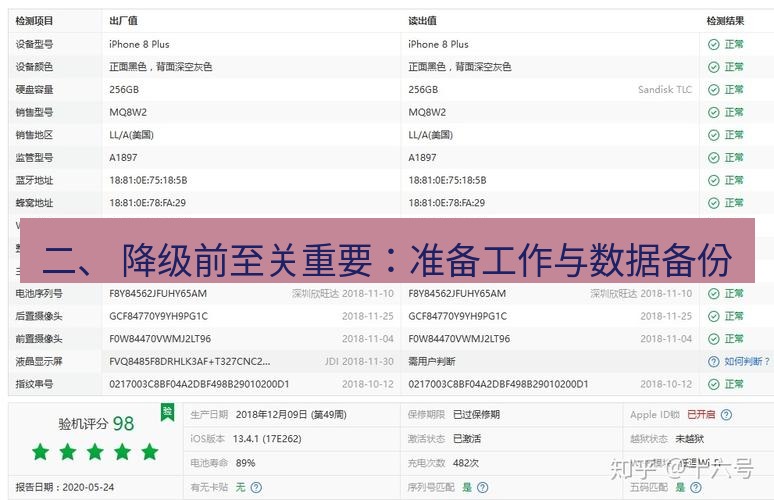774x500 pixels.
Task: Open help icon next to 序列号匹配
Action: click(x=483, y=488)
